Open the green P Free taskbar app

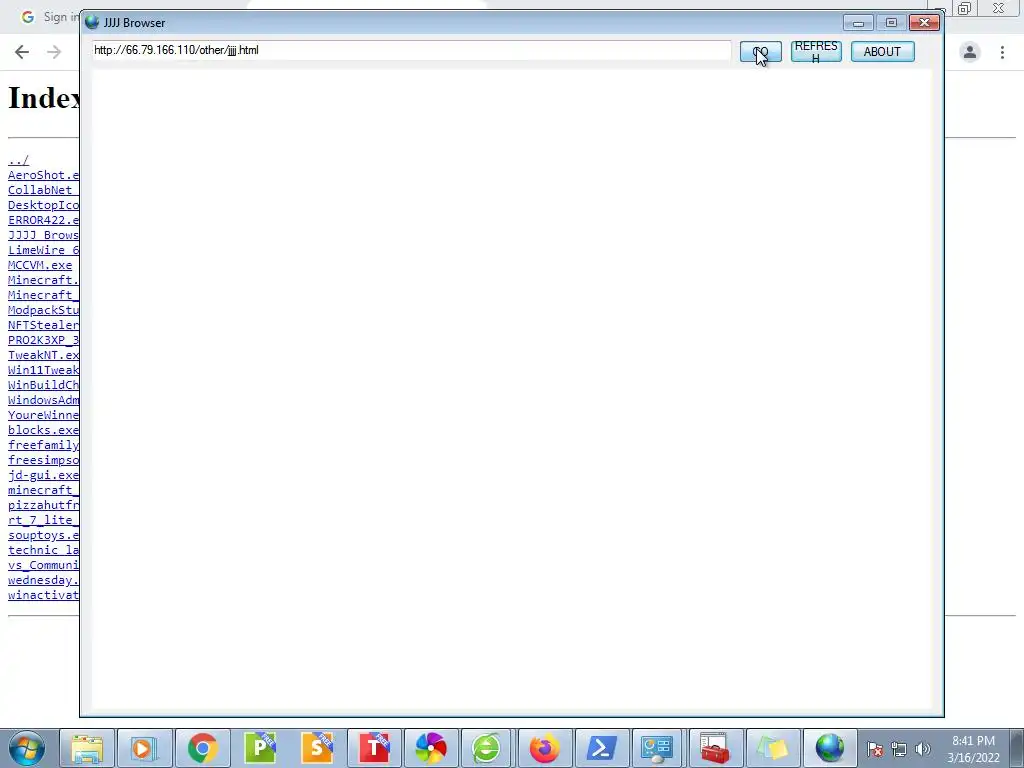click(x=260, y=748)
